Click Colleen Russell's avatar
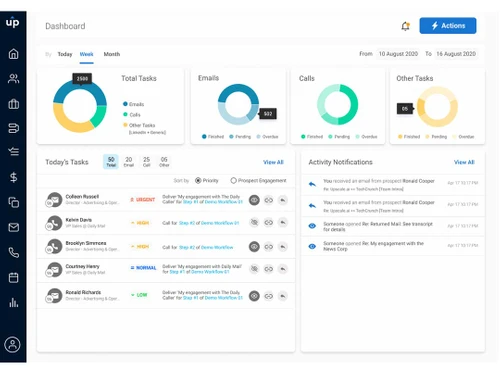Viewport: 500px width, 375px height. 54,200
